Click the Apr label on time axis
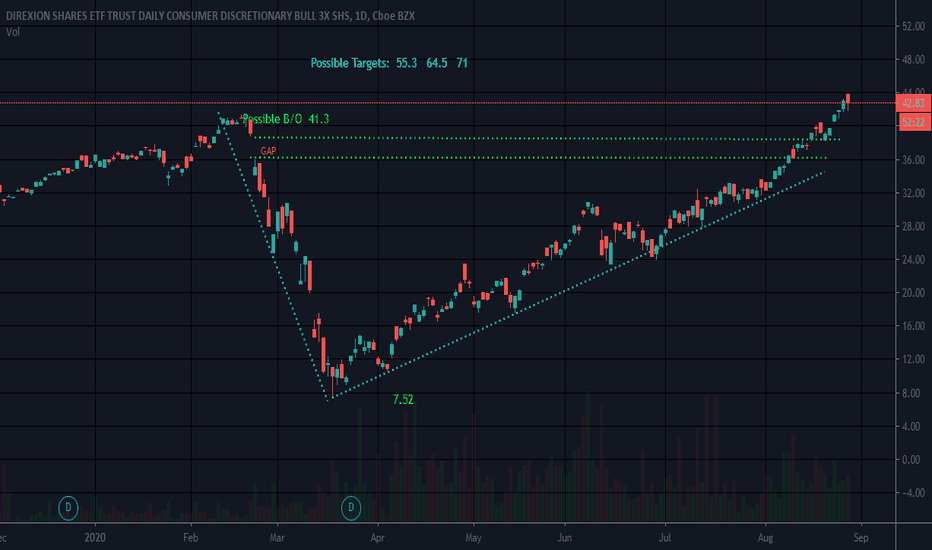This screenshot has height=550, width=932. [377, 538]
